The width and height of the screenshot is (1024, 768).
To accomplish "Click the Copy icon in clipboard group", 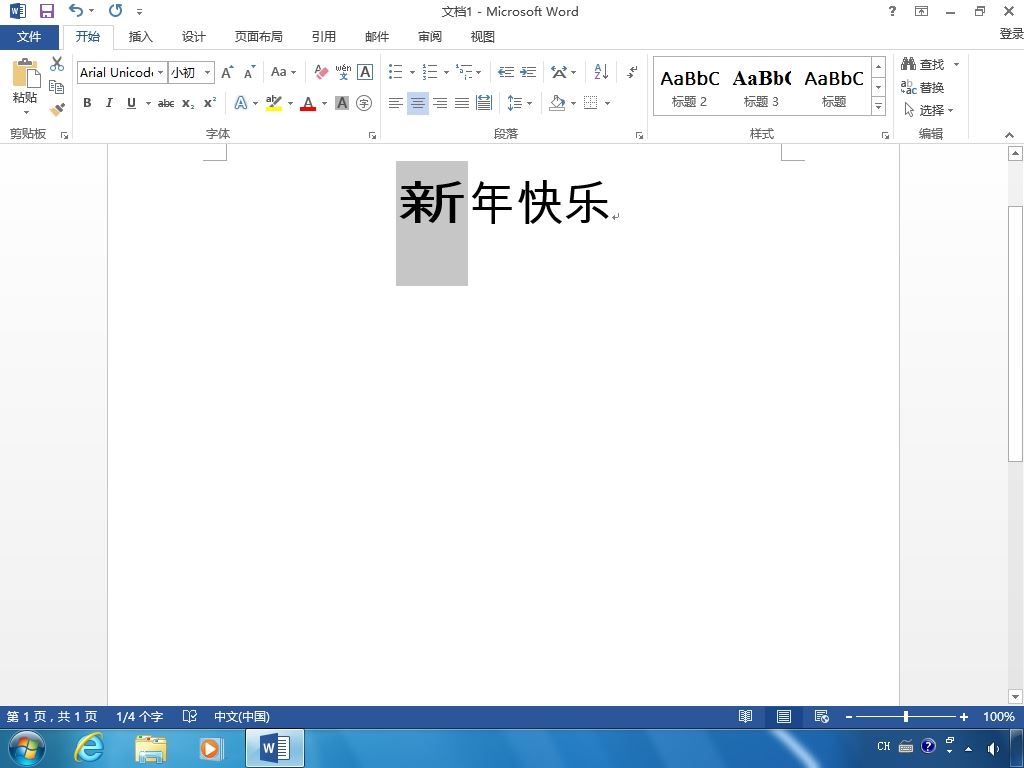I will (57, 87).
